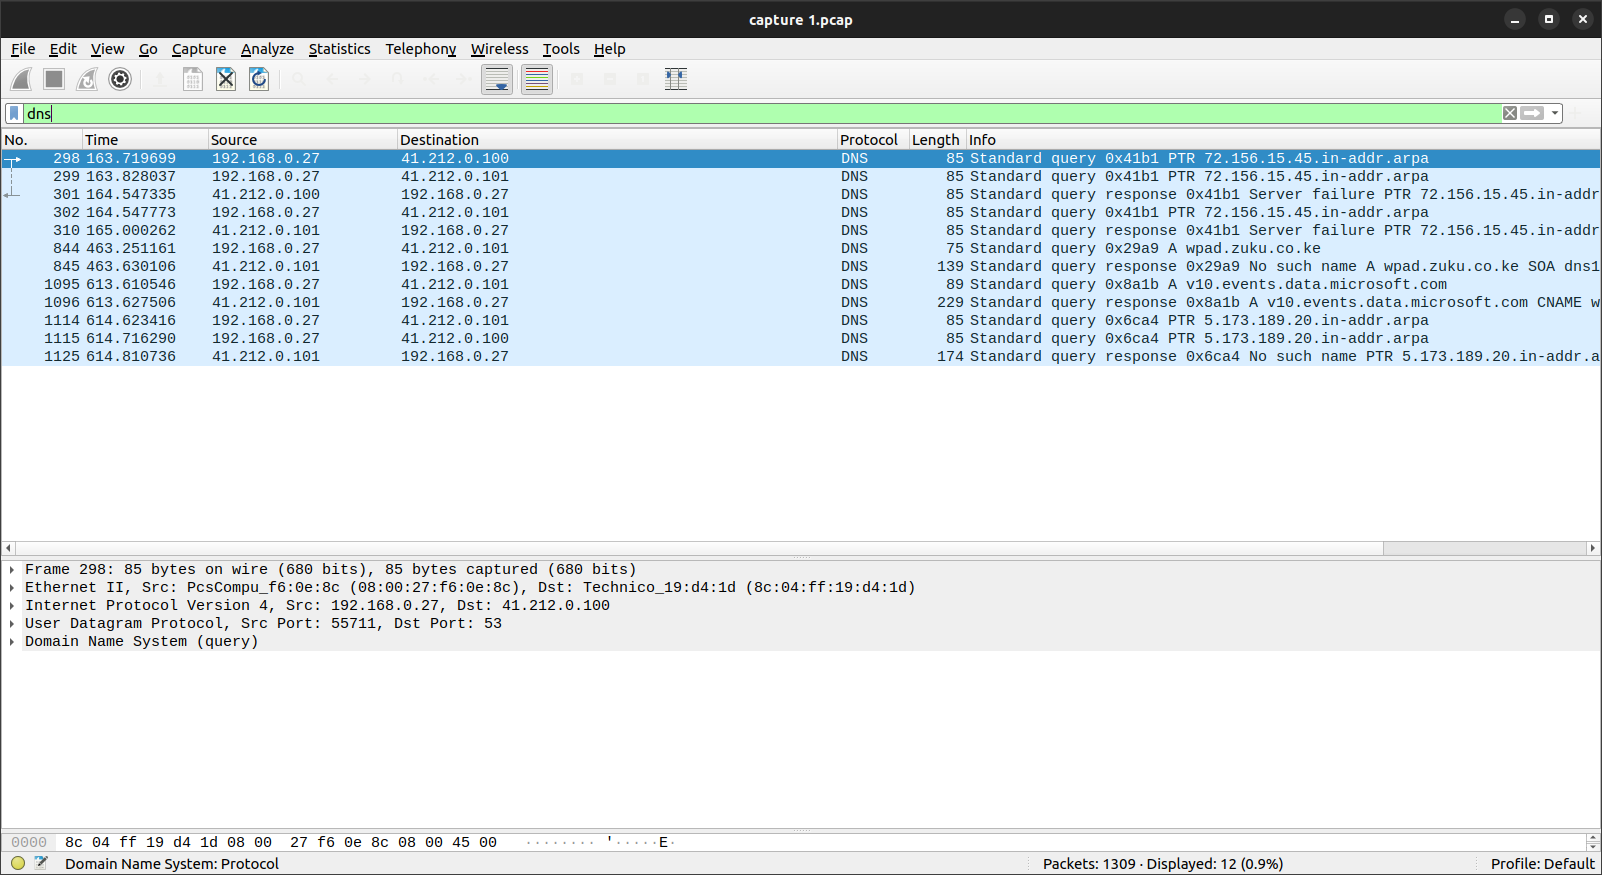Sort by Source column header
This screenshot has width=1602, height=875.
pyautogui.click(x=302, y=140)
